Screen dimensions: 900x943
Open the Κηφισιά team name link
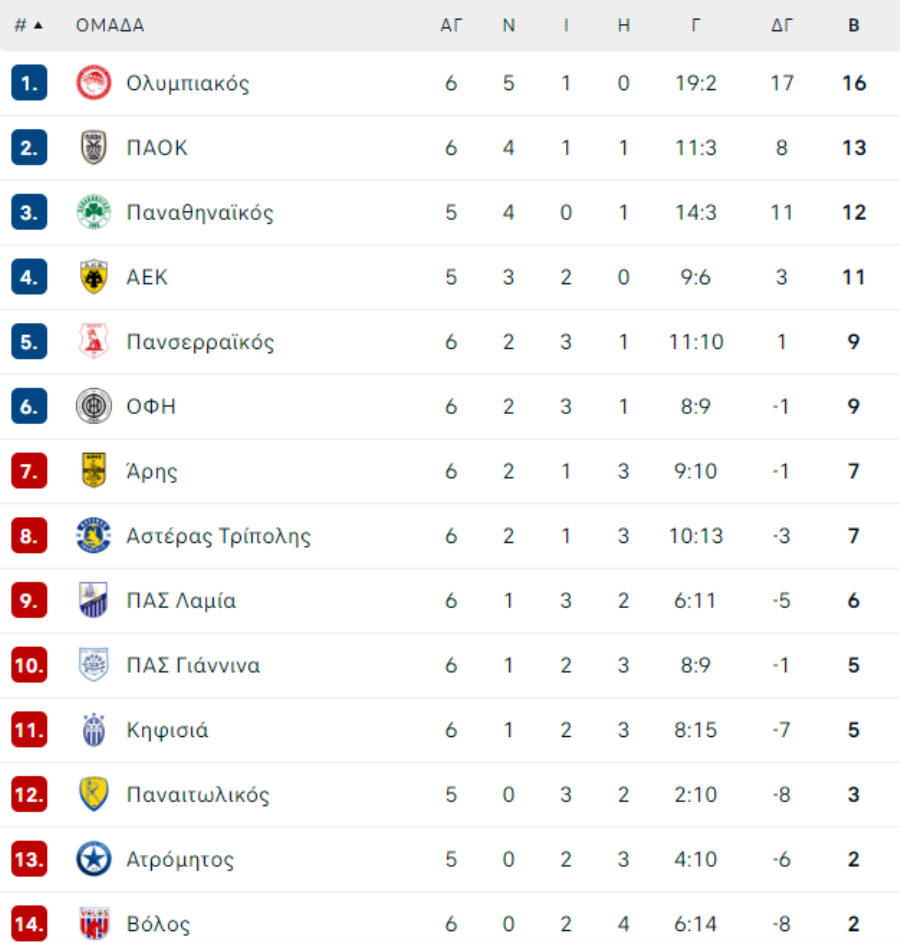coord(167,730)
